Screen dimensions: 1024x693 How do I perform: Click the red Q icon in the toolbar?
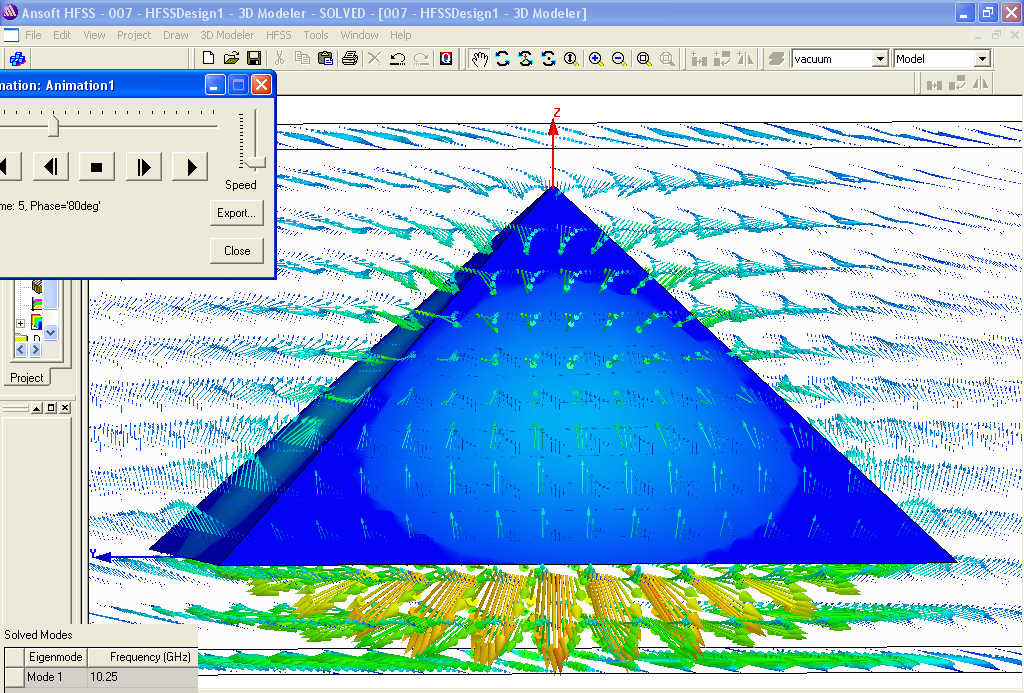(446, 58)
